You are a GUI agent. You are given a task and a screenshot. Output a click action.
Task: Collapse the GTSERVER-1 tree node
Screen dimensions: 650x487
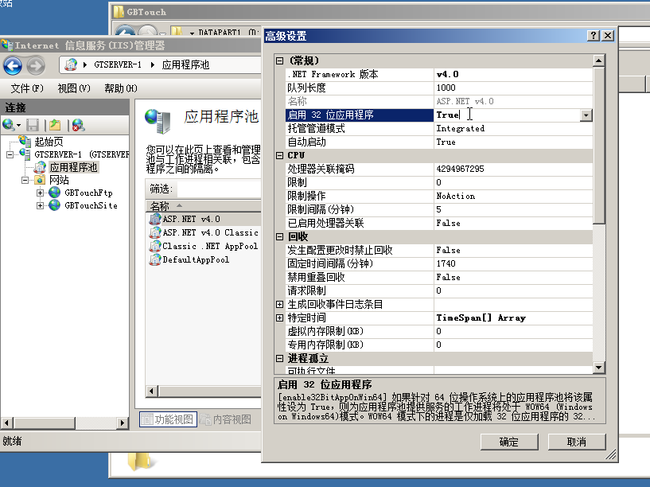pos(10,155)
